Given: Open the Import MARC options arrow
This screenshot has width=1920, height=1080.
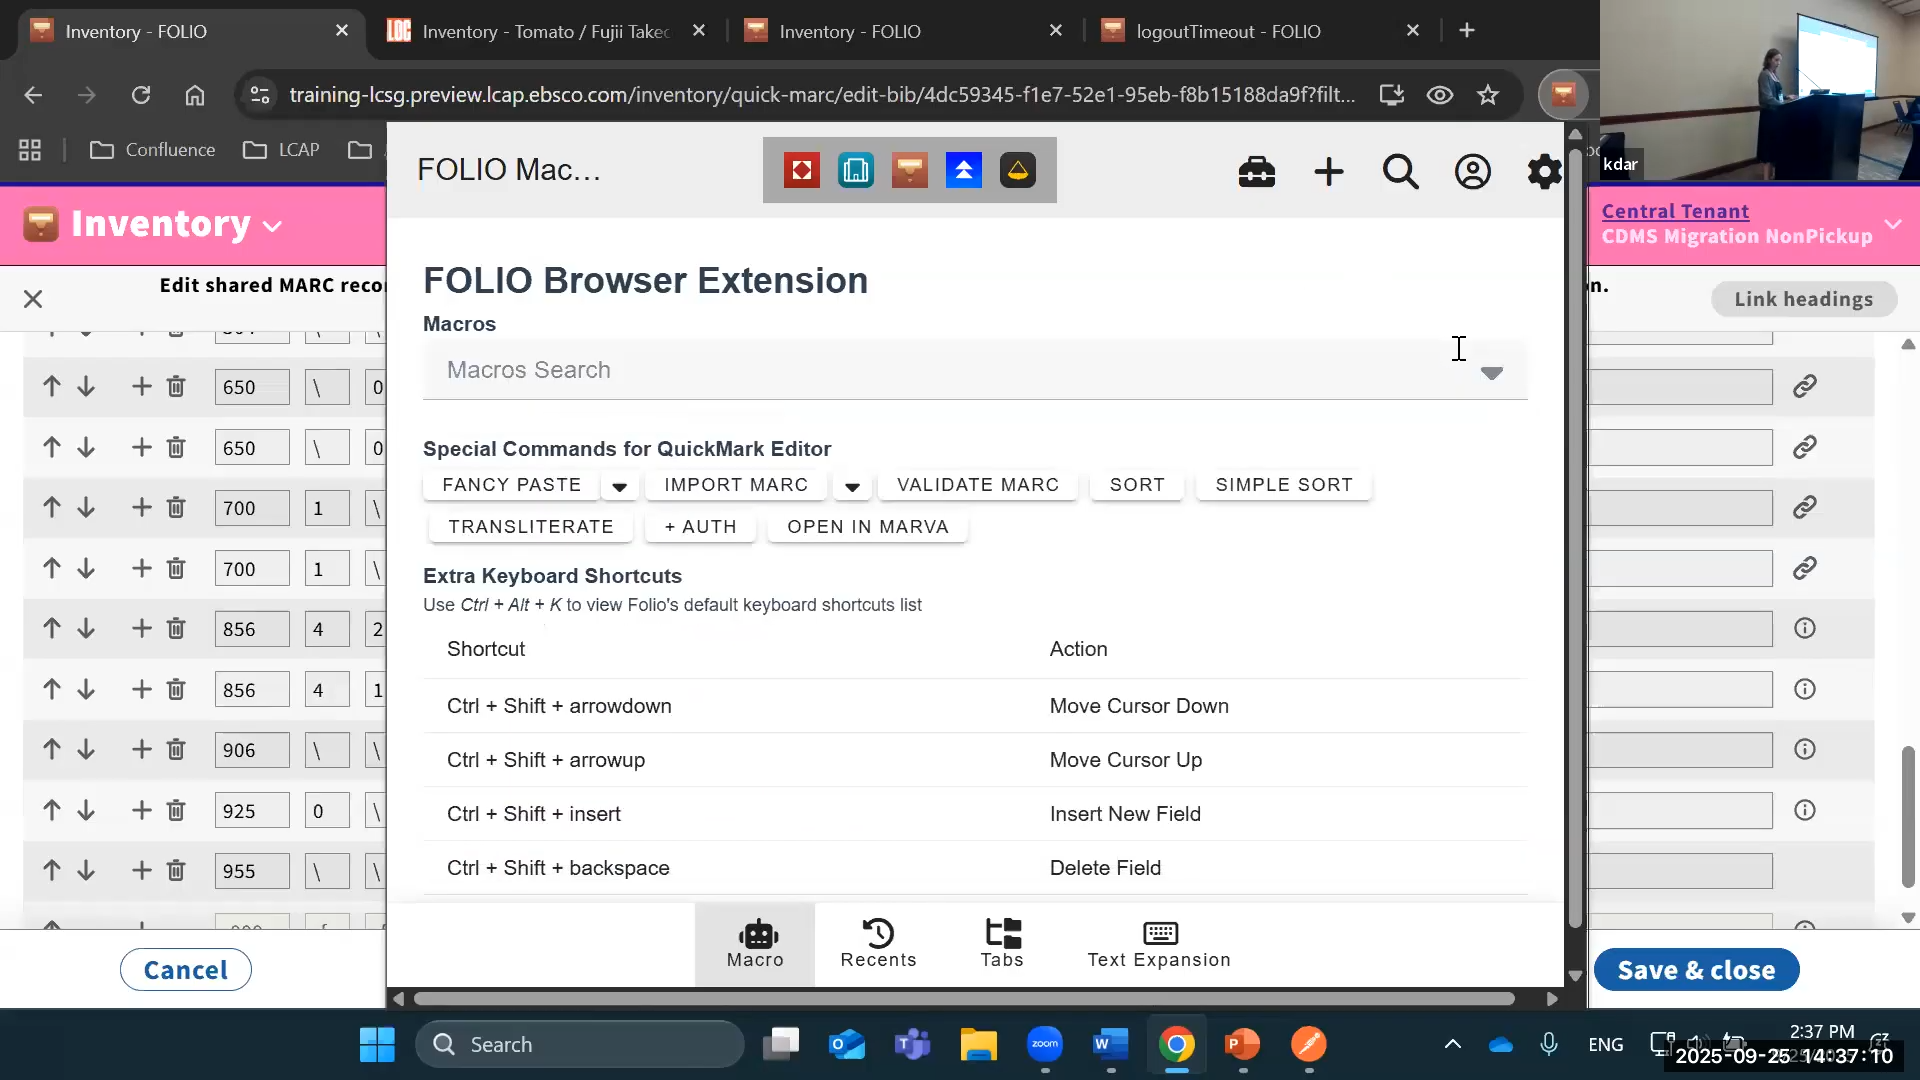Looking at the screenshot, I should point(852,487).
